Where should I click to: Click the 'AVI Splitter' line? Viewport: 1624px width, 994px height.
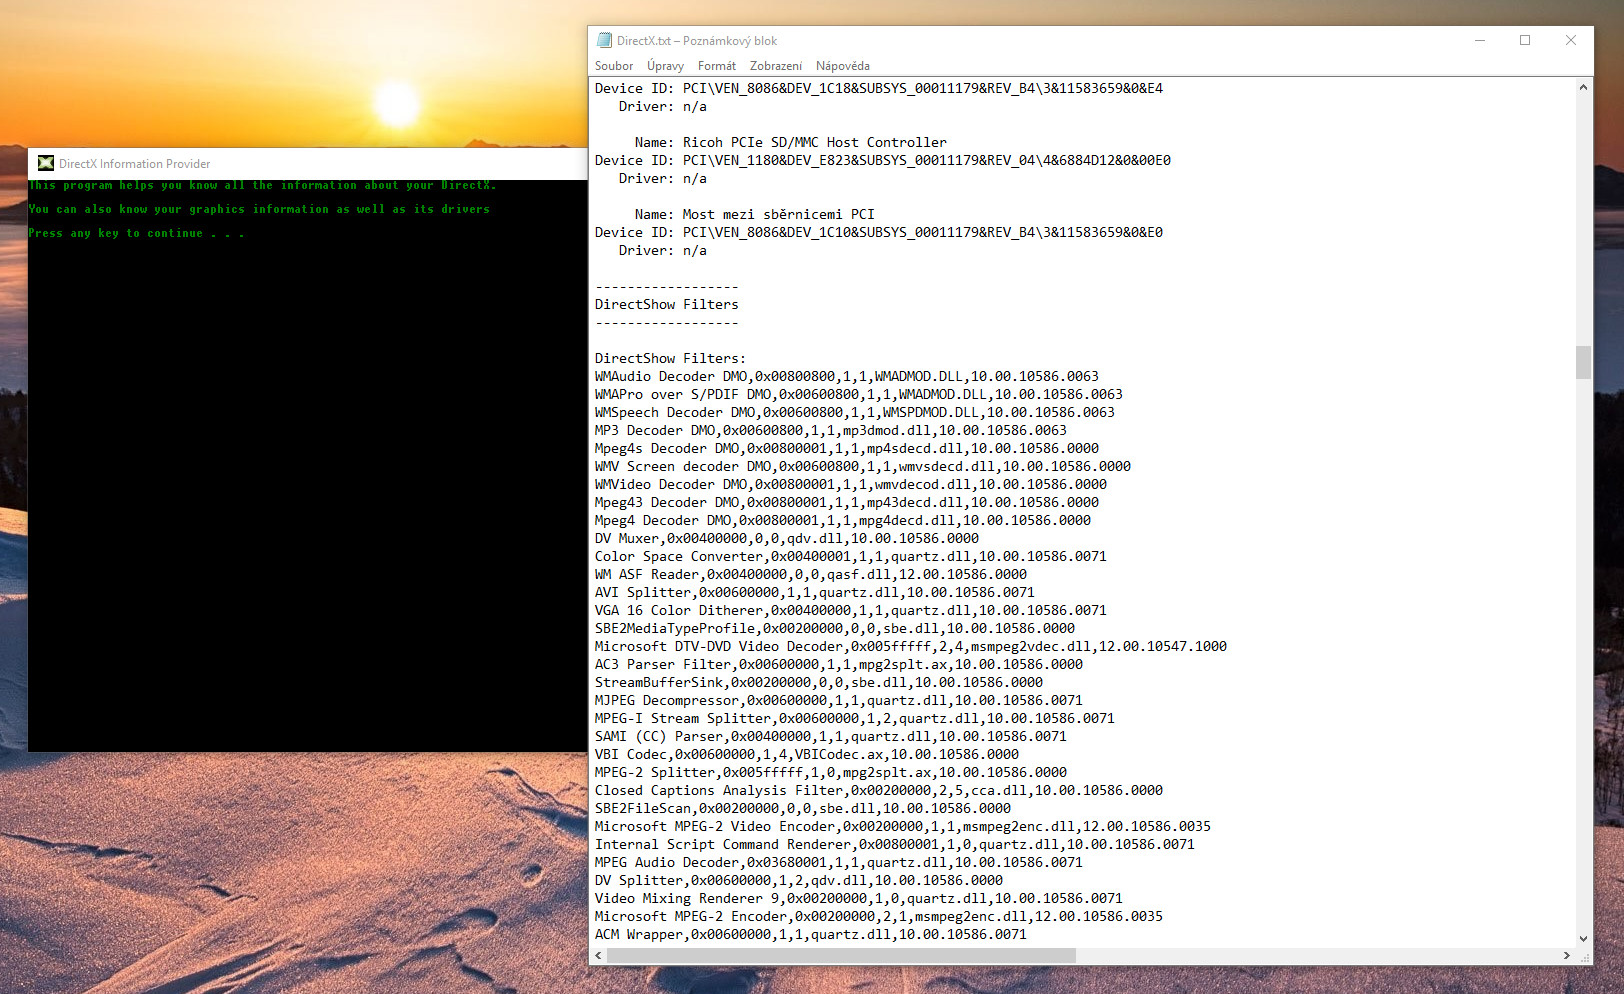[x=814, y=592]
